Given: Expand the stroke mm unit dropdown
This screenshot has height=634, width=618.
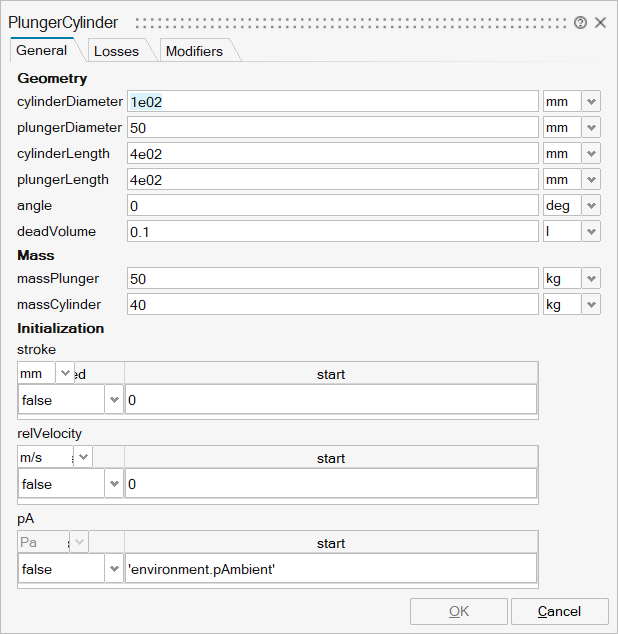Looking at the screenshot, I should coord(66,374).
